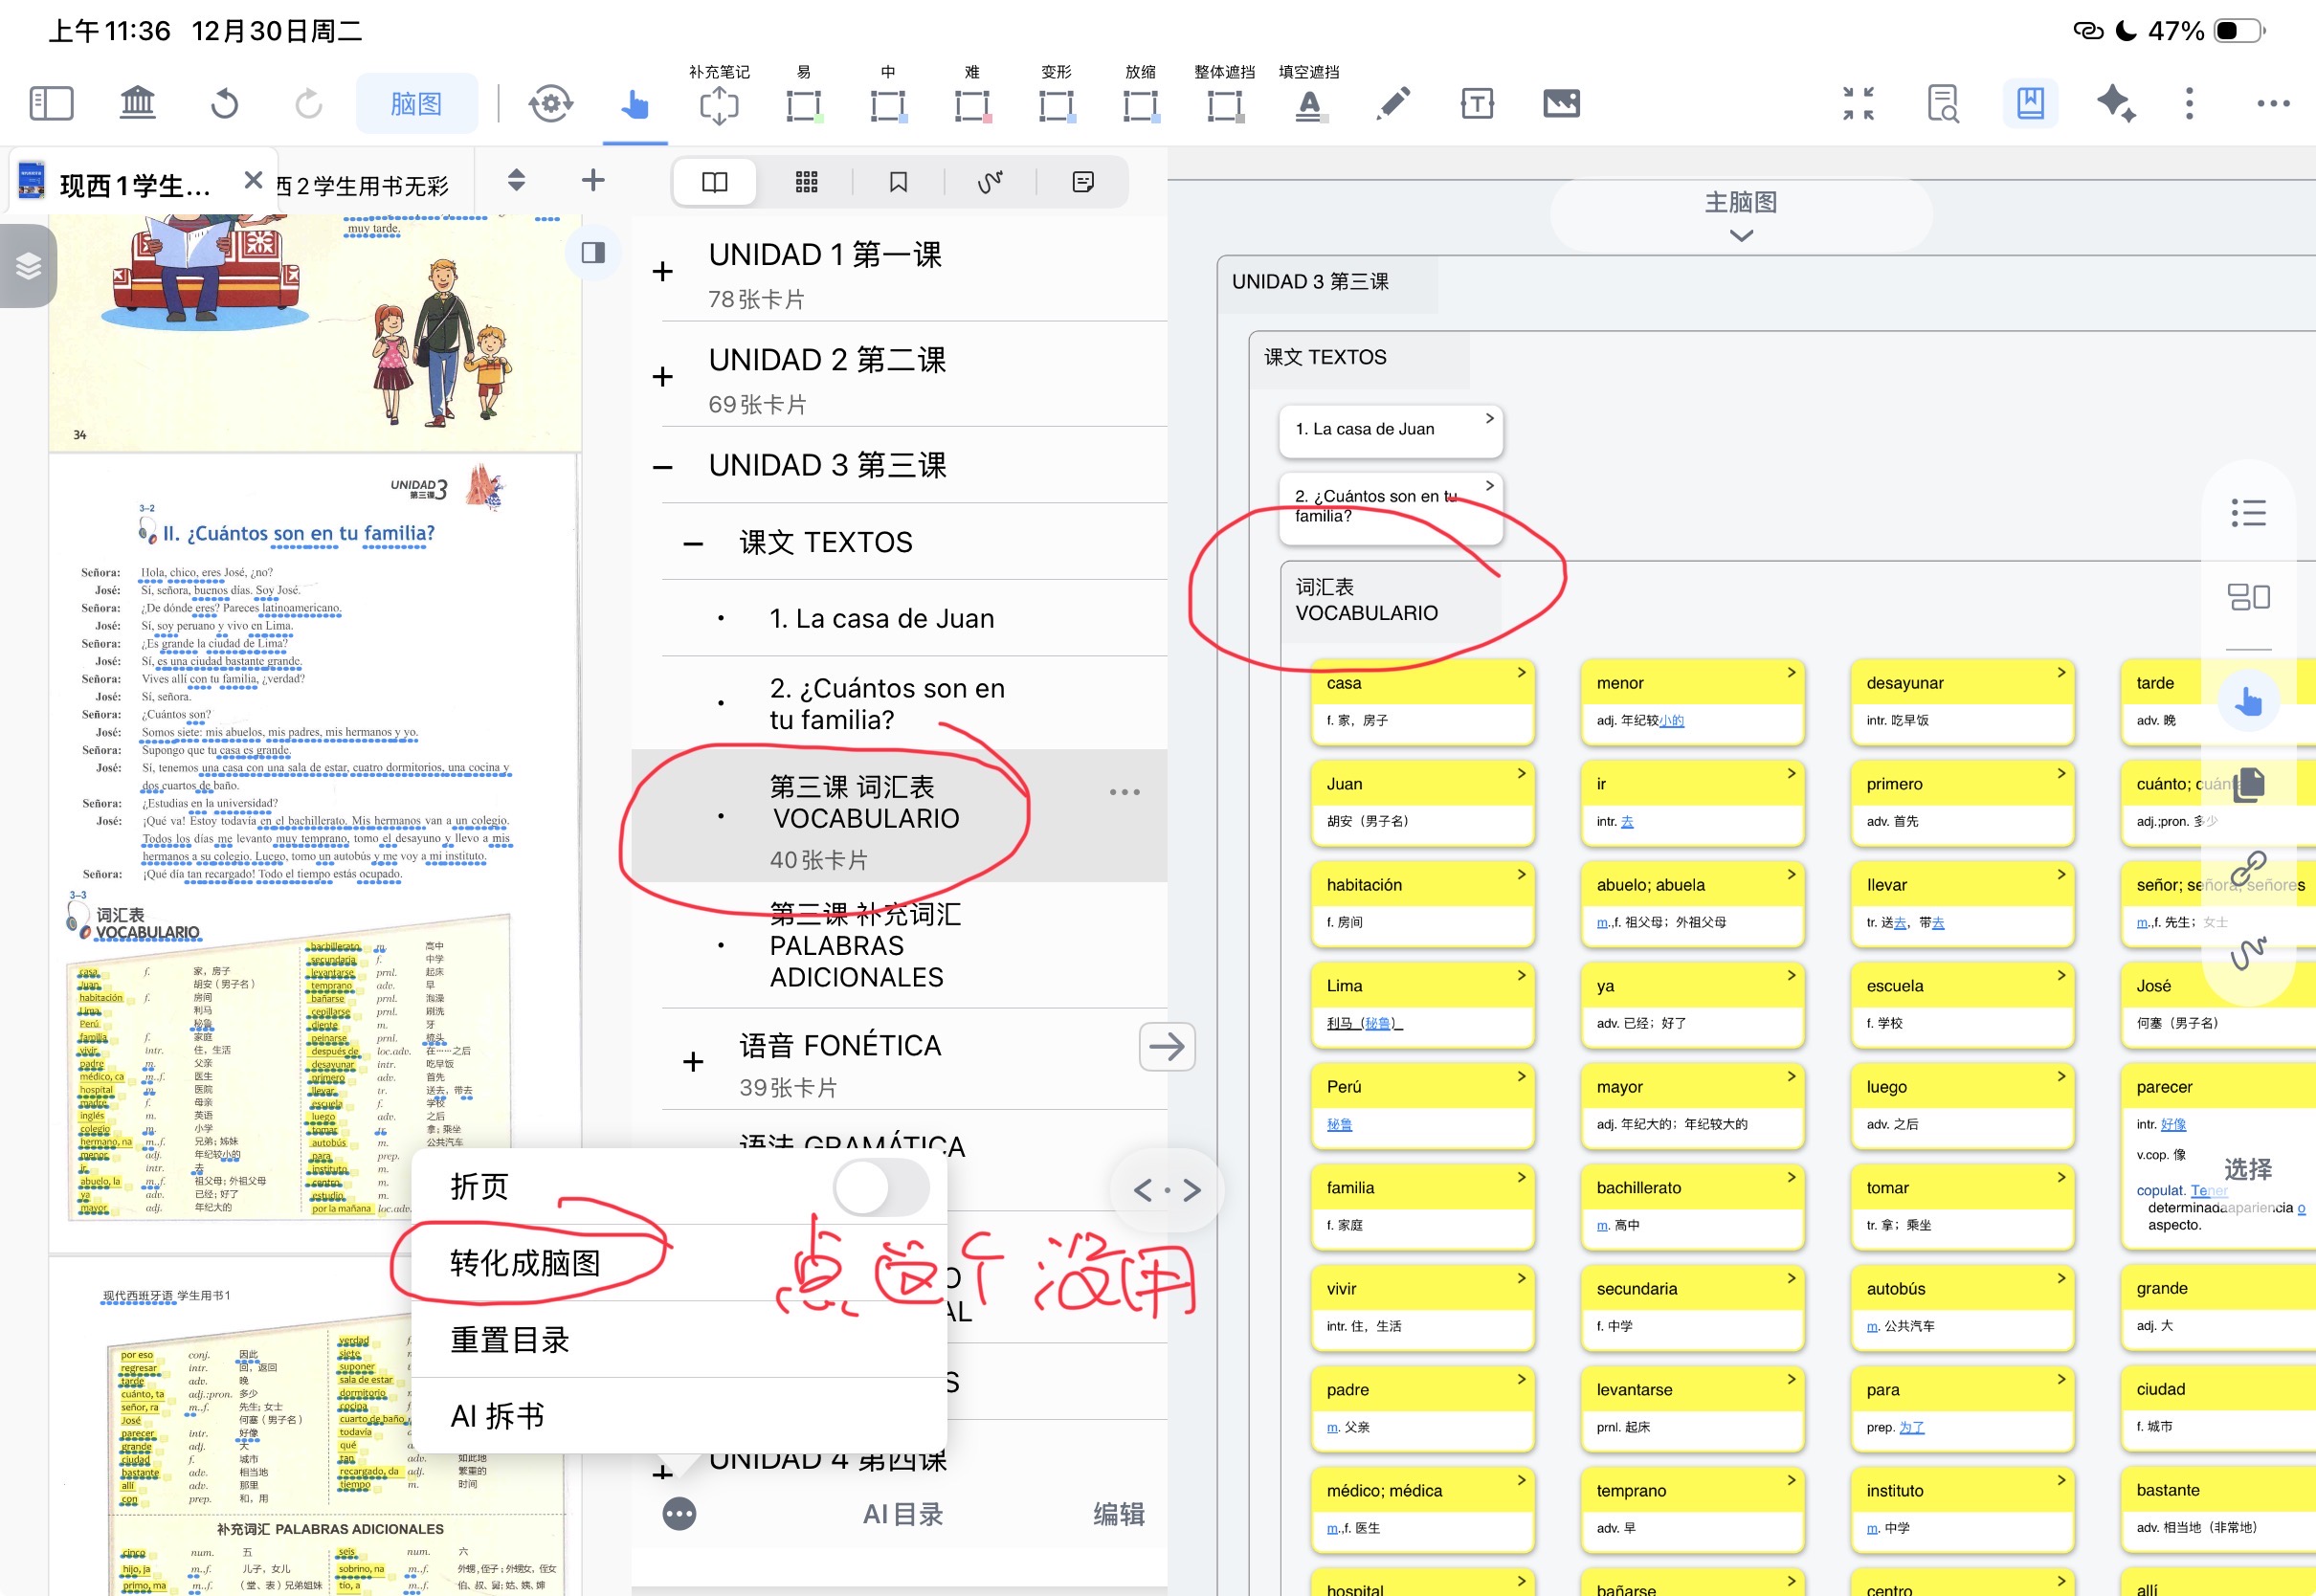Select 转化成脑图 from the popup menu

pyautogui.click(x=526, y=1263)
